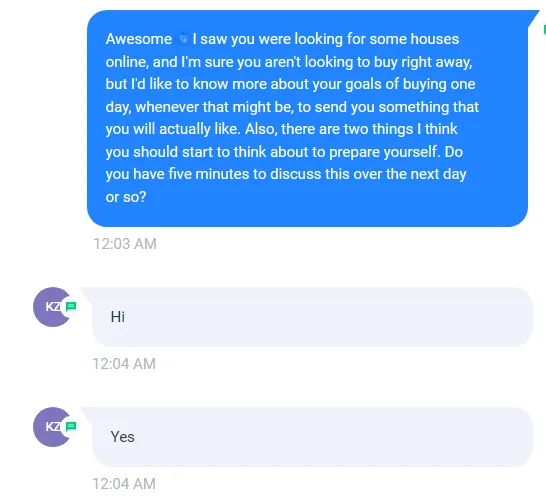The image size is (546, 496).
Task: Select the blue outgoing message bubble
Action: pyautogui.click(x=307, y=118)
